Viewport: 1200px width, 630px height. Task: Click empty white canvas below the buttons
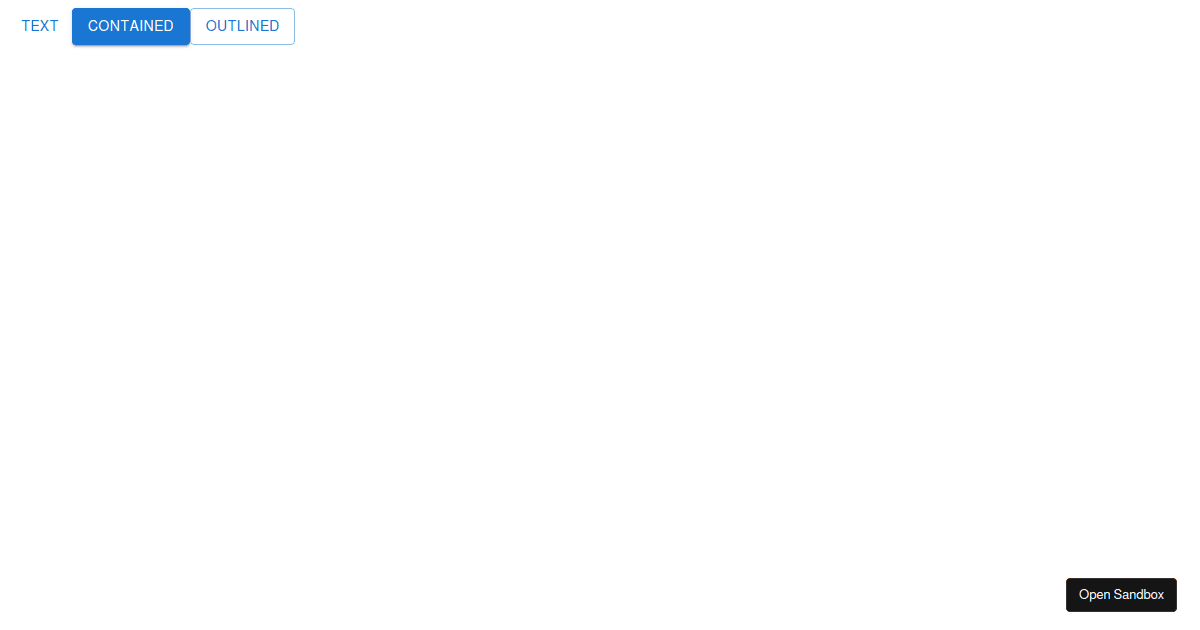pos(600,300)
